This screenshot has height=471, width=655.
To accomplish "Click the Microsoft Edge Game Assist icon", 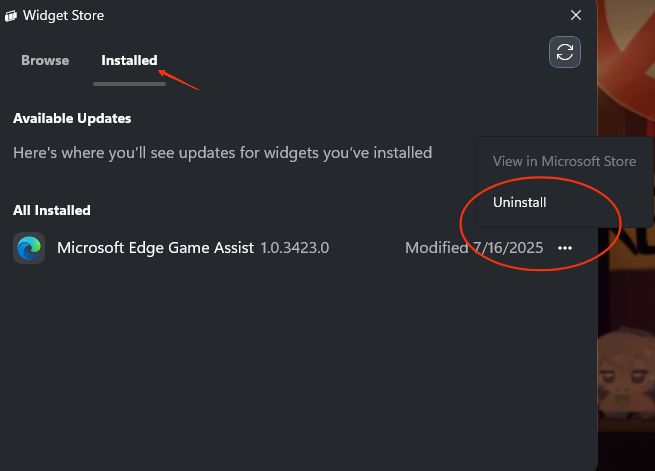I will pyautogui.click(x=29, y=248).
